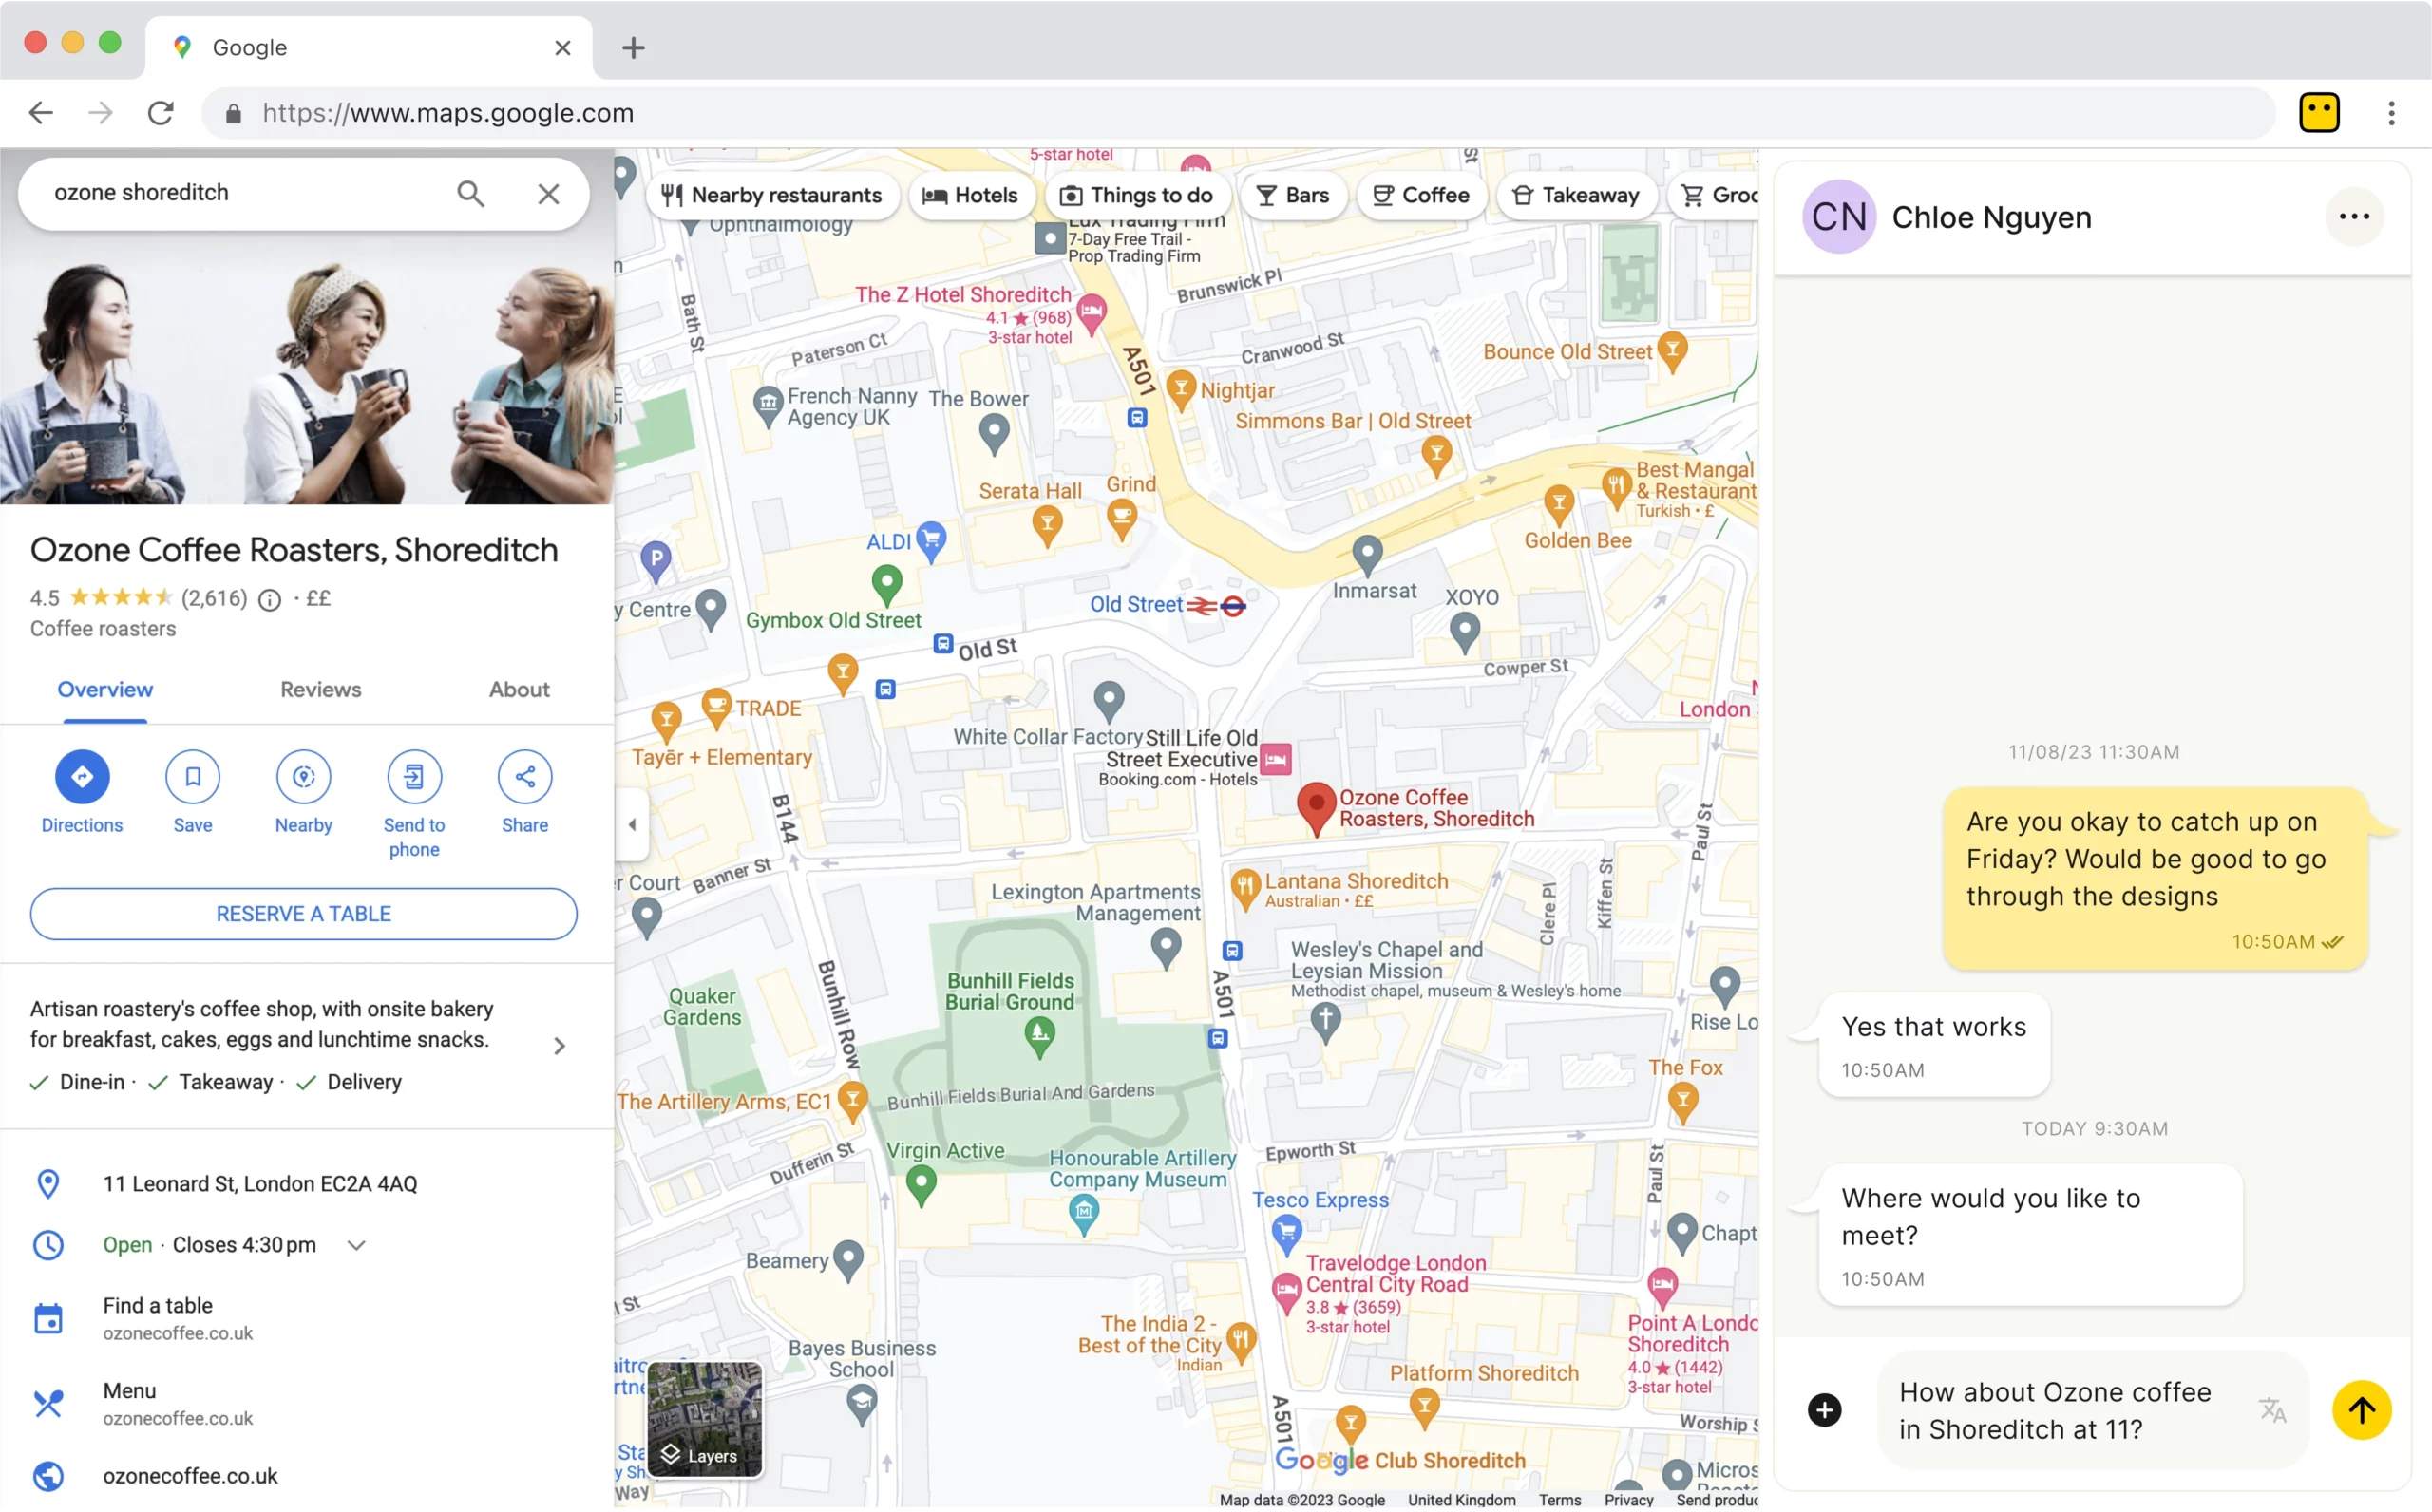The image size is (2432, 1512).
Task: Open the ozonecoffee.co.uk website link
Action: (189, 1475)
